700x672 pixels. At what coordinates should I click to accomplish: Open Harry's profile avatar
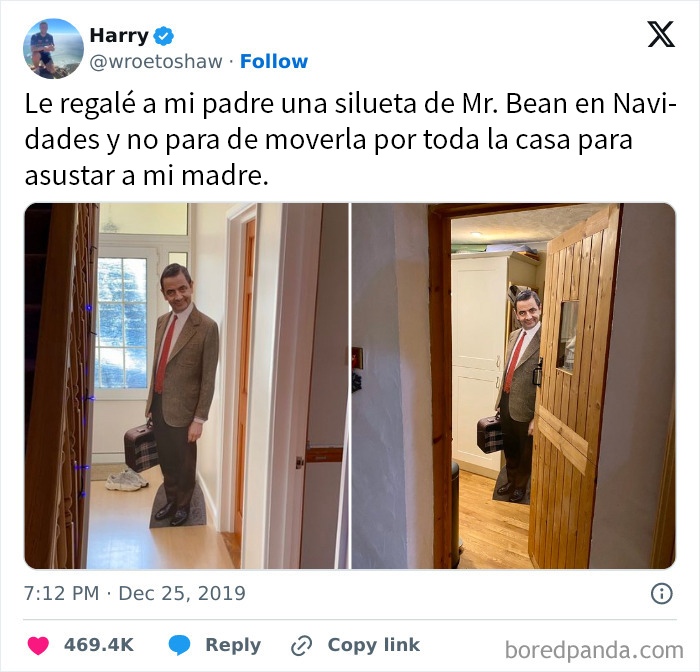point(53,49)
